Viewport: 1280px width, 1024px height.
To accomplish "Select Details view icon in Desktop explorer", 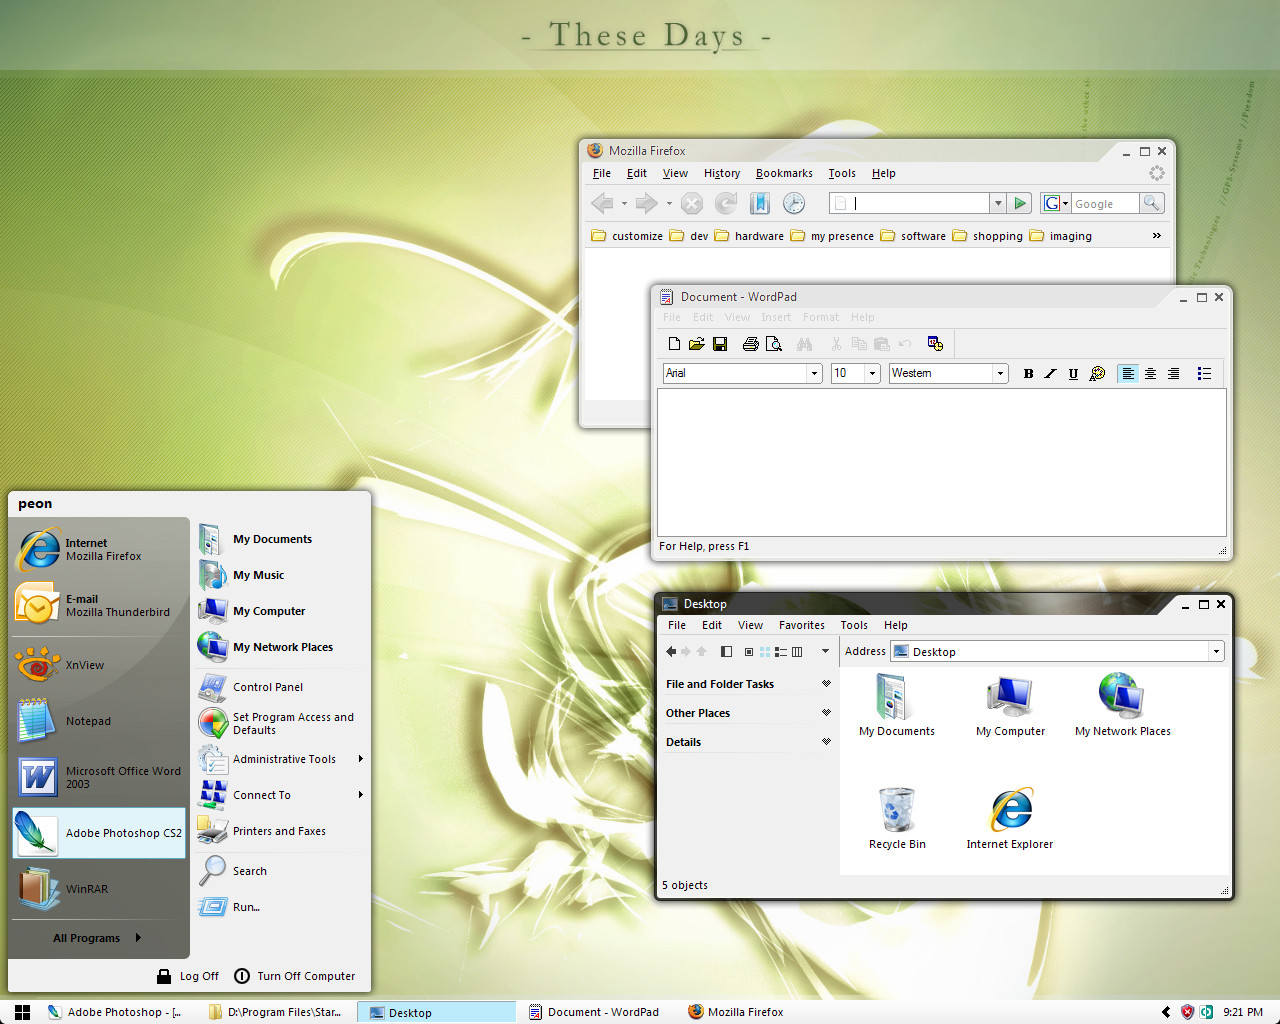I will pyautogui.click(x=797, y=651).
